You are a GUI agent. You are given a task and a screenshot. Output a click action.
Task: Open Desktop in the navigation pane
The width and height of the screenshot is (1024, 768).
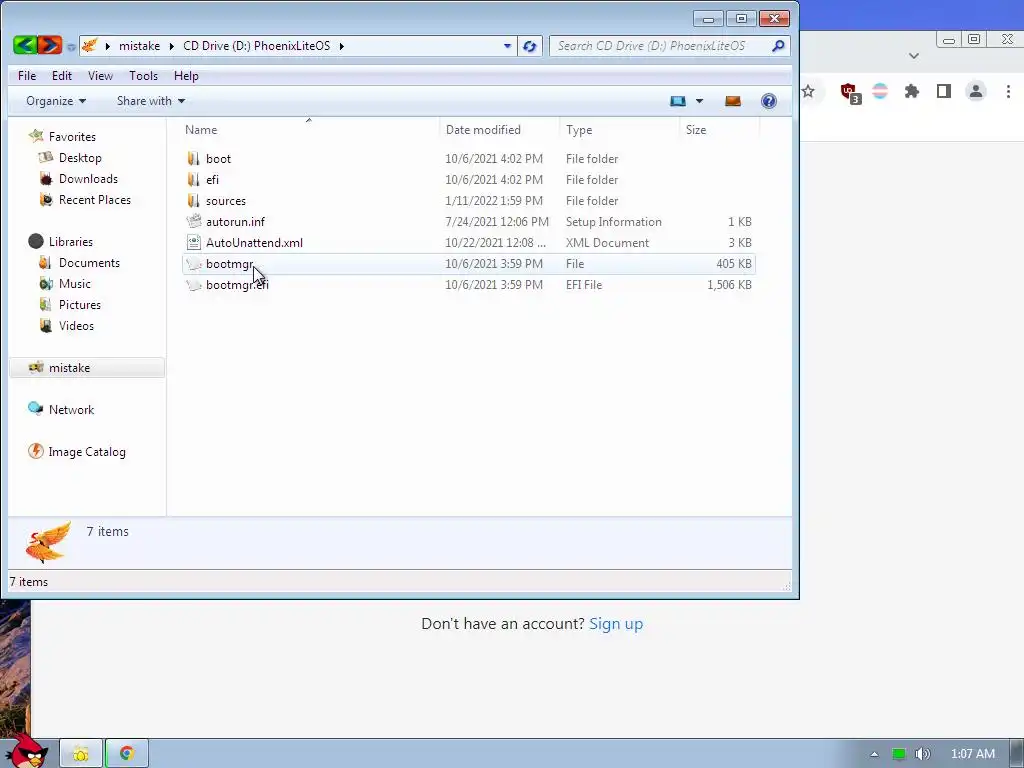coord(80,158)
